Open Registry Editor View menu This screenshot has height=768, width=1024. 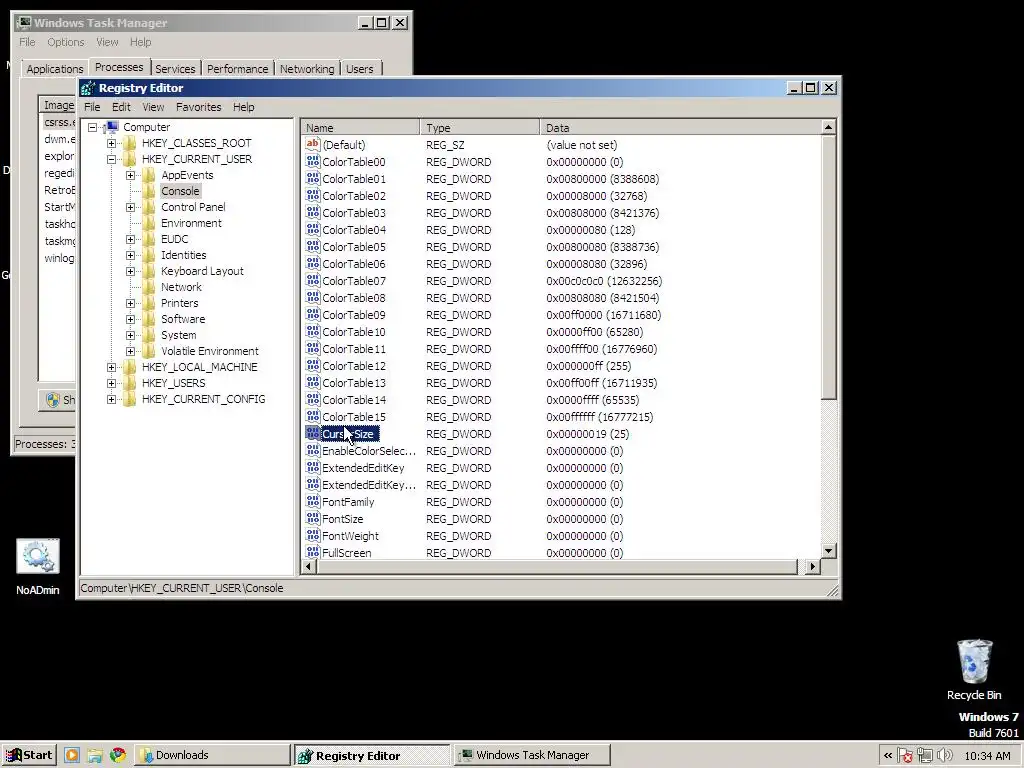tap(153, 107)
